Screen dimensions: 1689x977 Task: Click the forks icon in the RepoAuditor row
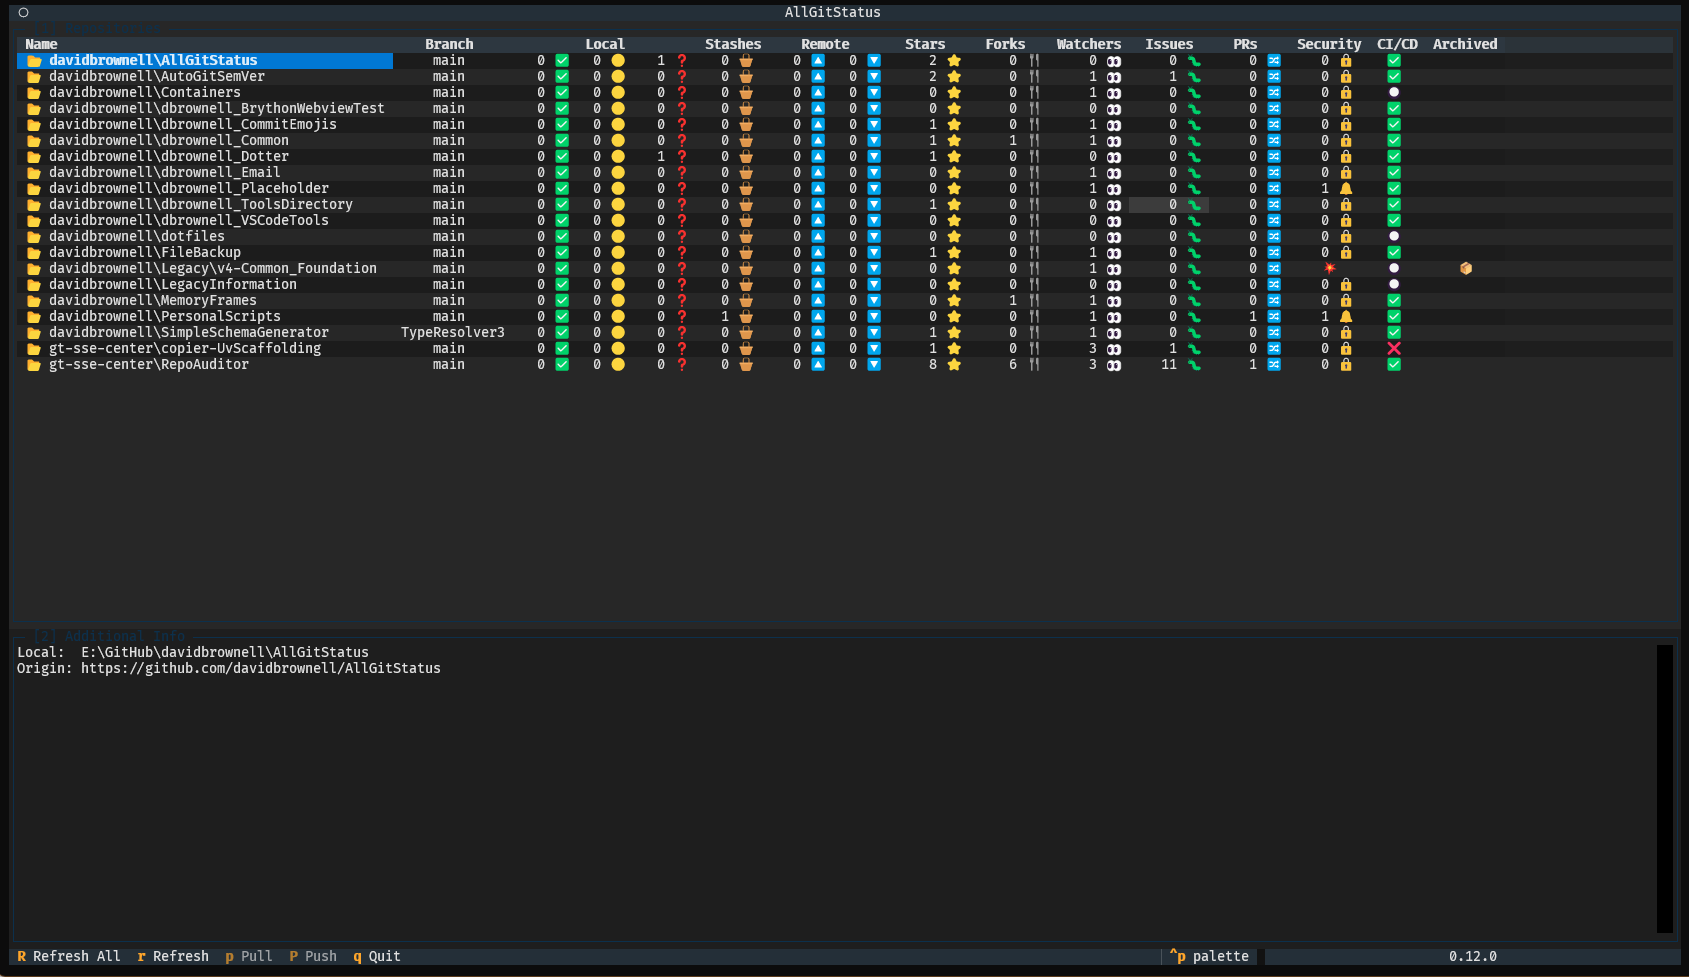tap(1034, 365)
